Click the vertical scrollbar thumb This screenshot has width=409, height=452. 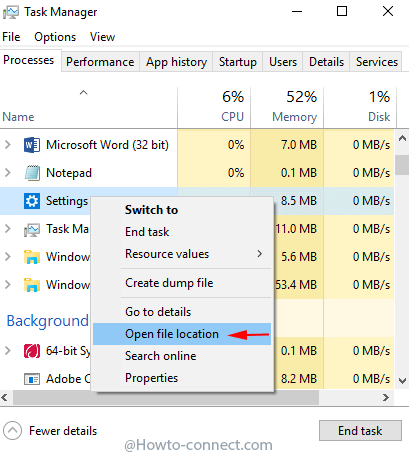pos(402,165)
